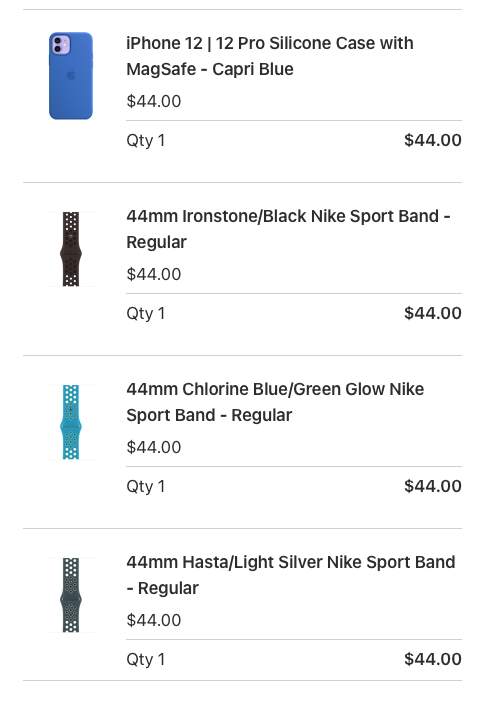Click the bold $44.00 total for the Ironstone band

tap(433, 313)
